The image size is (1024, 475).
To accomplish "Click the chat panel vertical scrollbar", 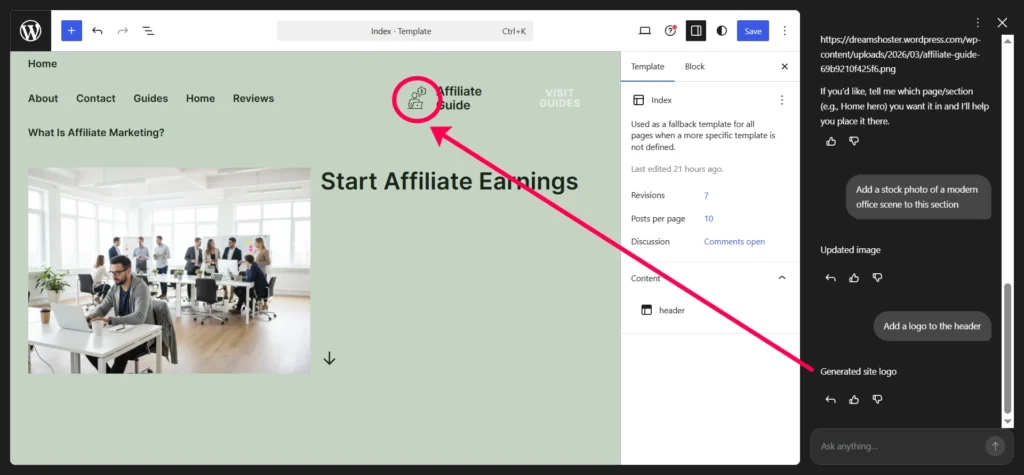I will tap(1007, 350).
